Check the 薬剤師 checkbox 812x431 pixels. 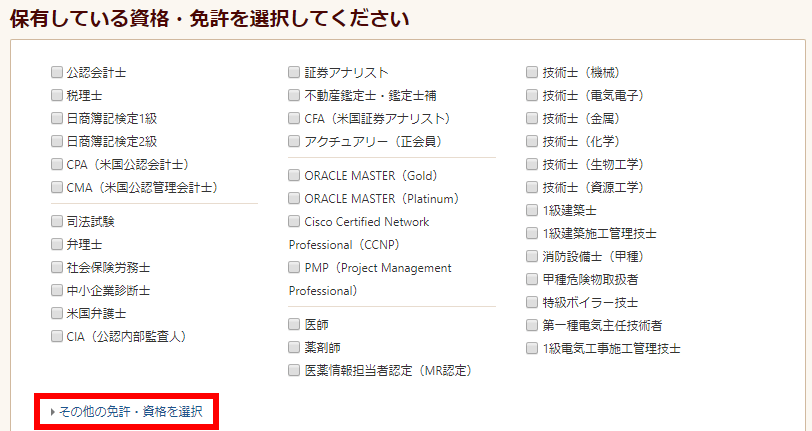(294, 347)
